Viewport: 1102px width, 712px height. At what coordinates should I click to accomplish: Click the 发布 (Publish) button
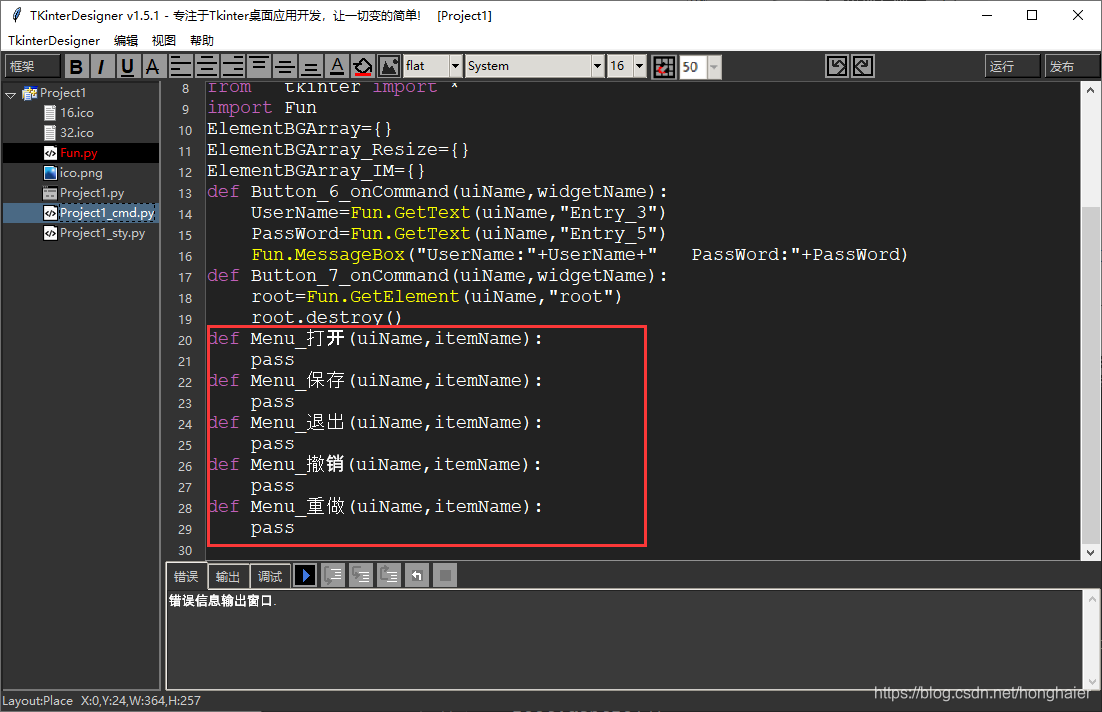pyautogui.click(x=1071, y=66)
